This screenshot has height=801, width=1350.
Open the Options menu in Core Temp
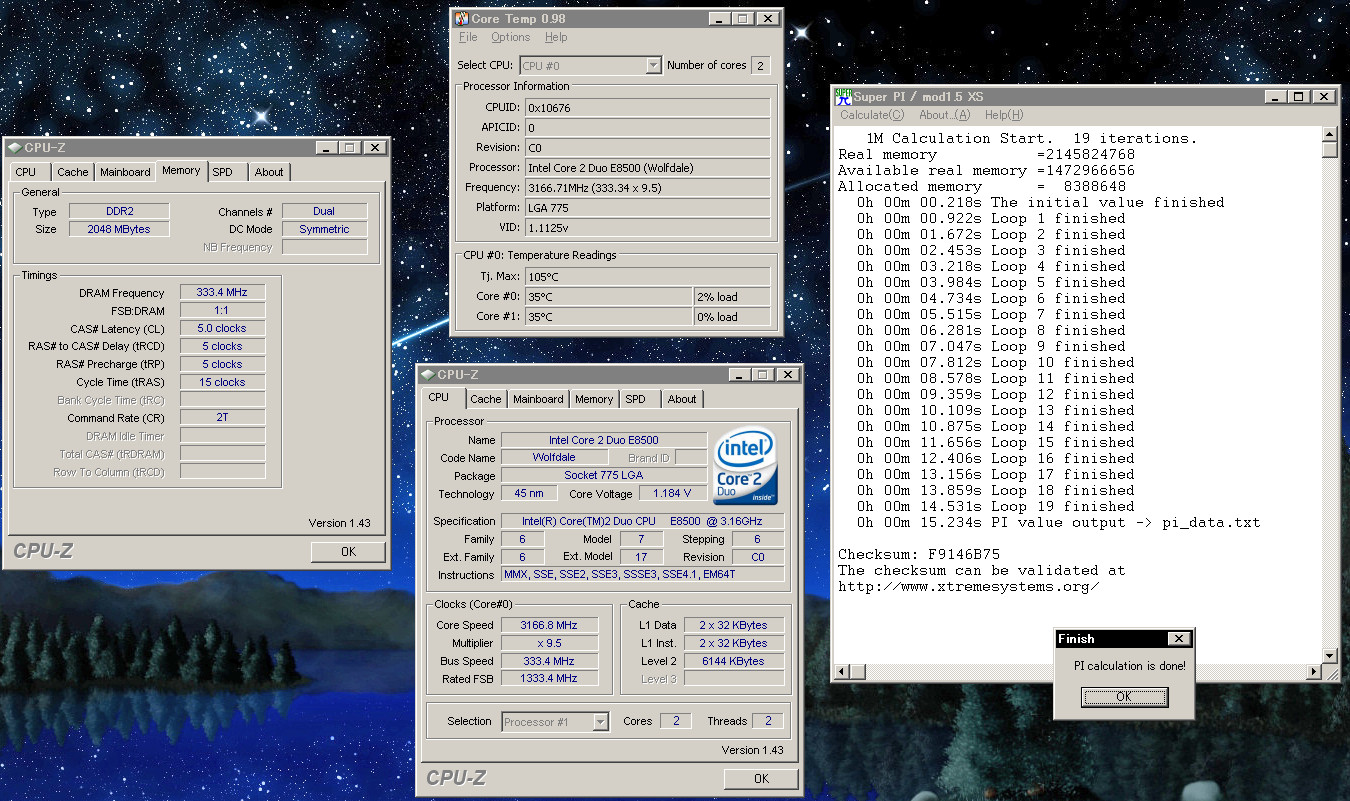tap(510, 37)
